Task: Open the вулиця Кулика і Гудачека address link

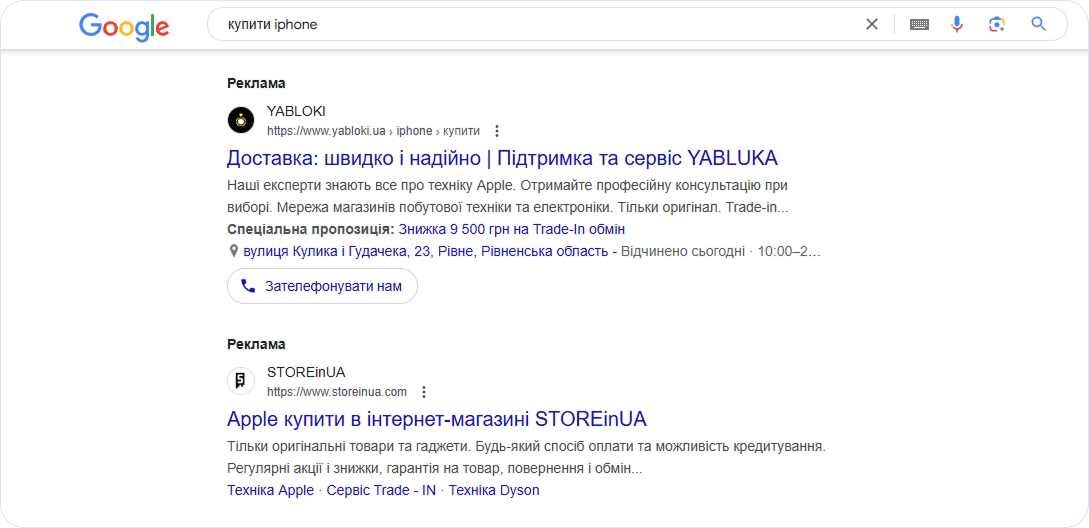Action: 426,251
